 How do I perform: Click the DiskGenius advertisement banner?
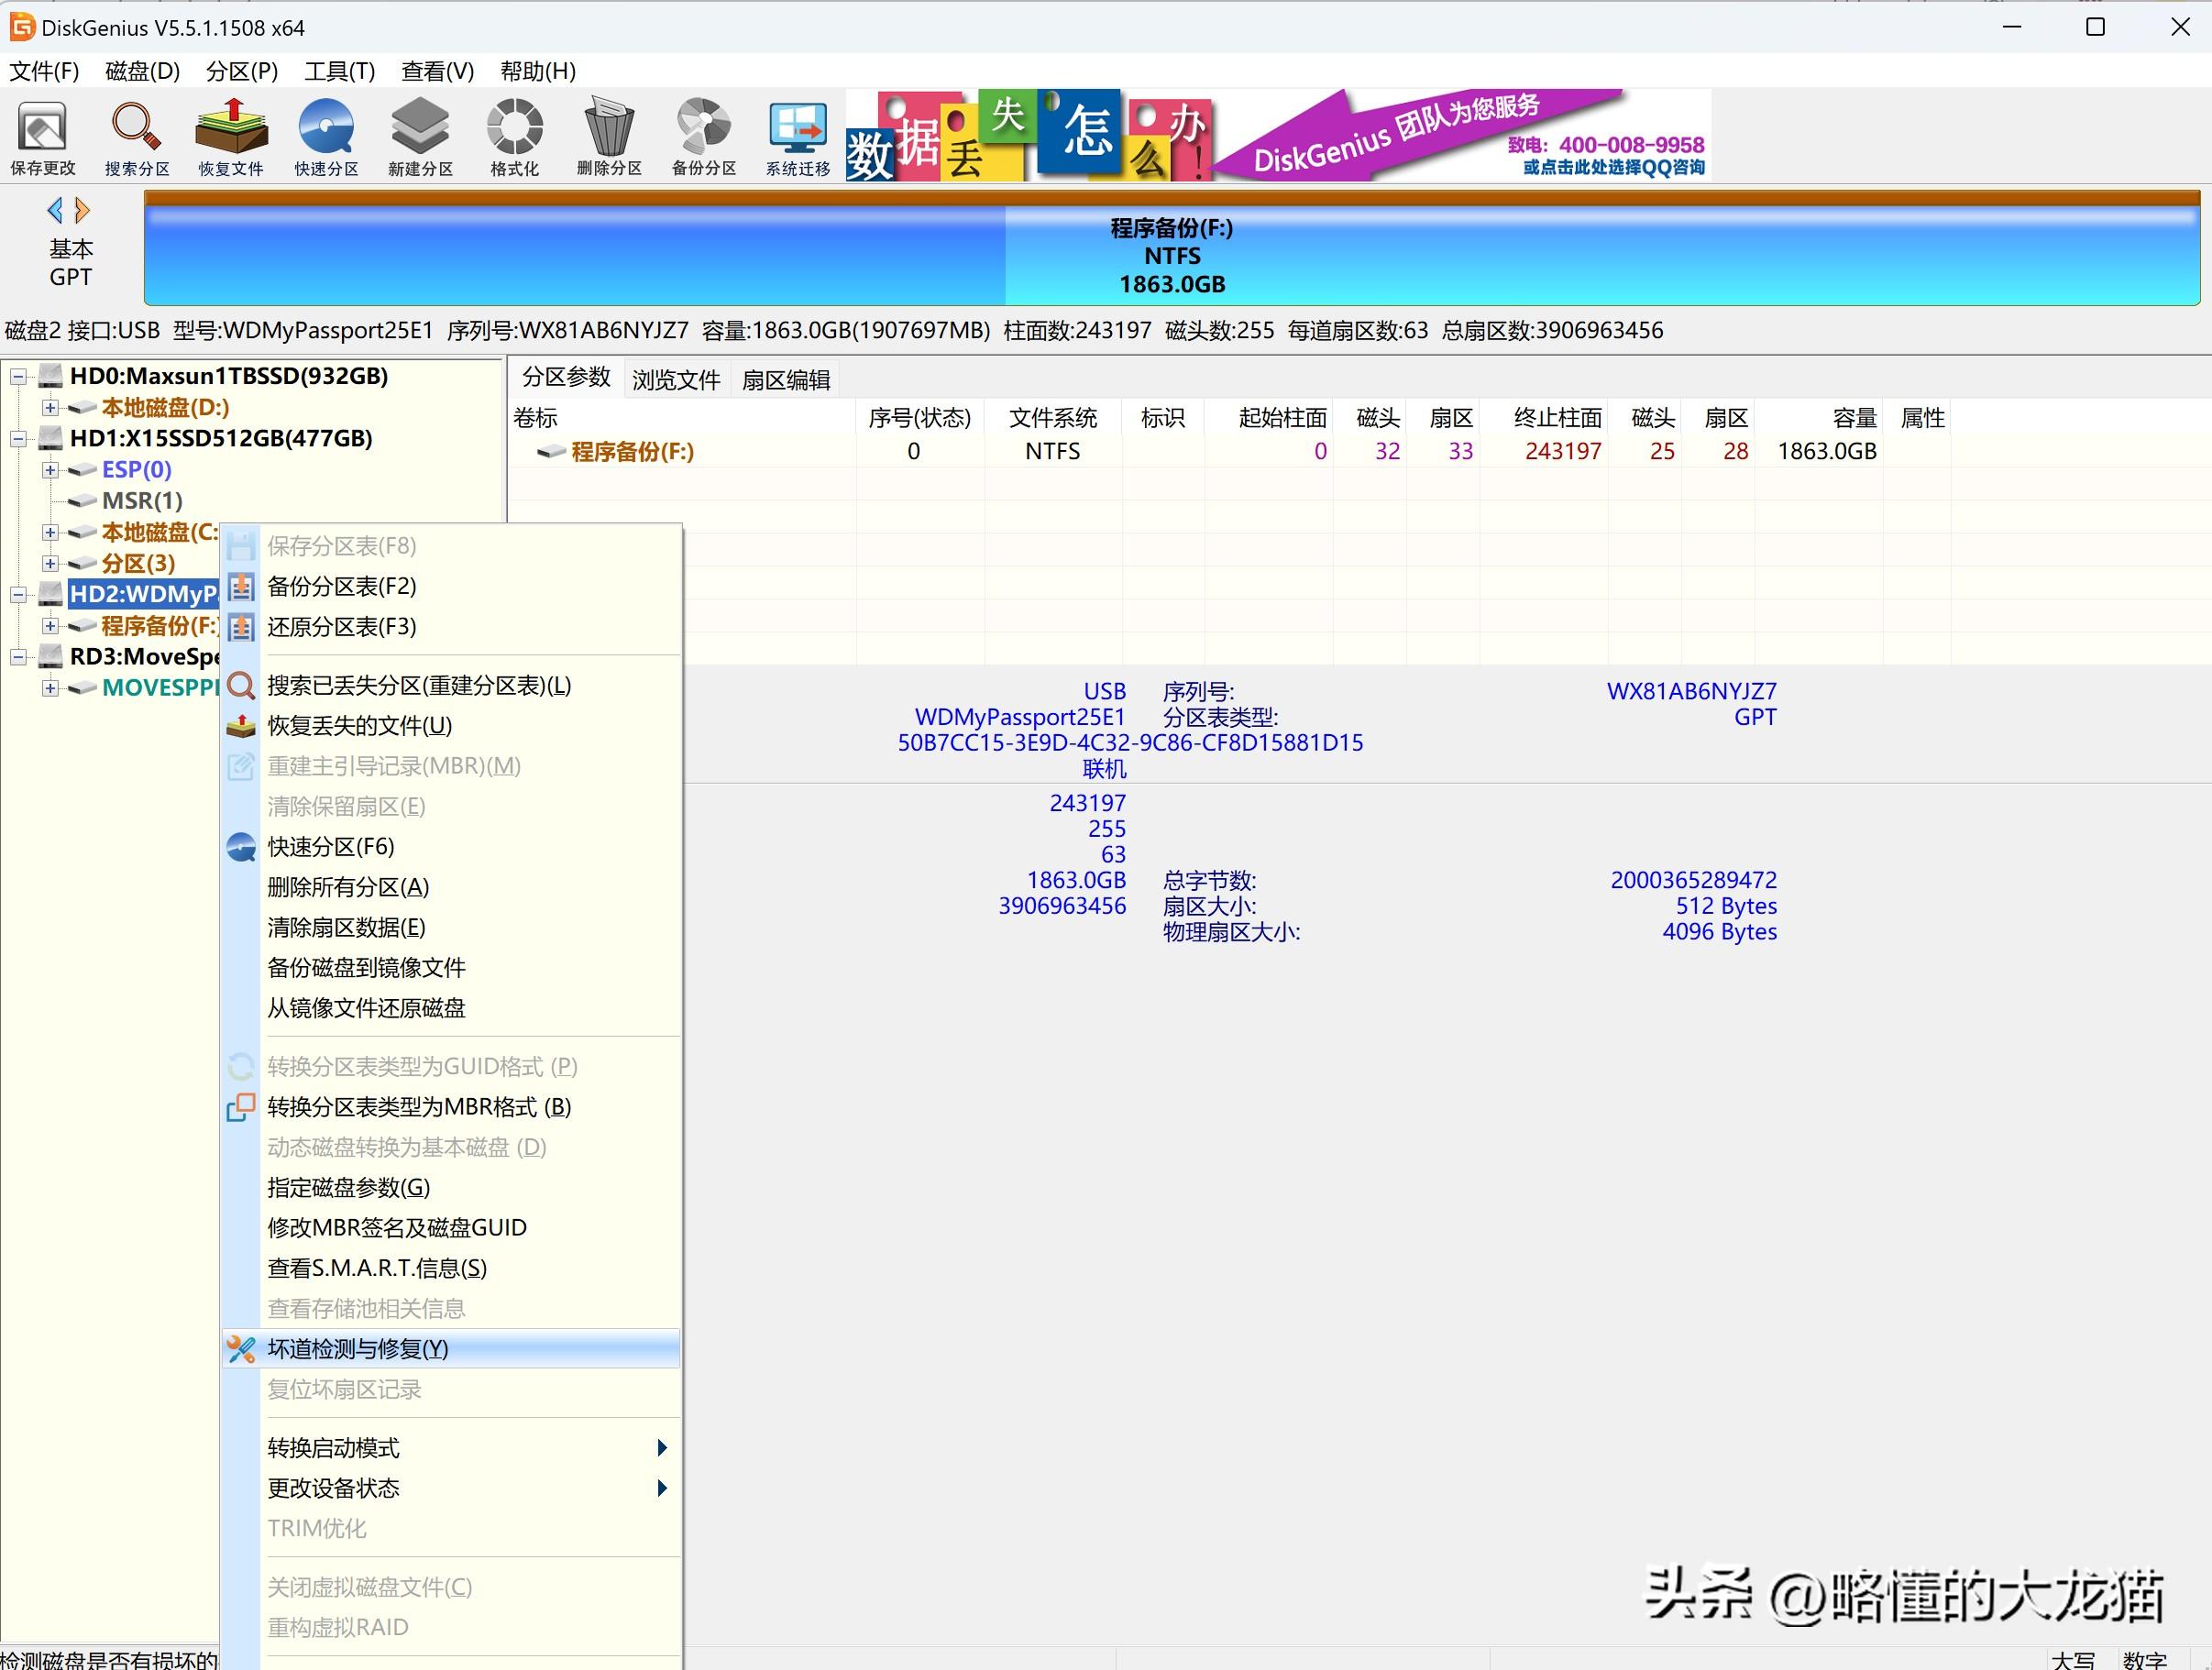[x=1278, y=135]
